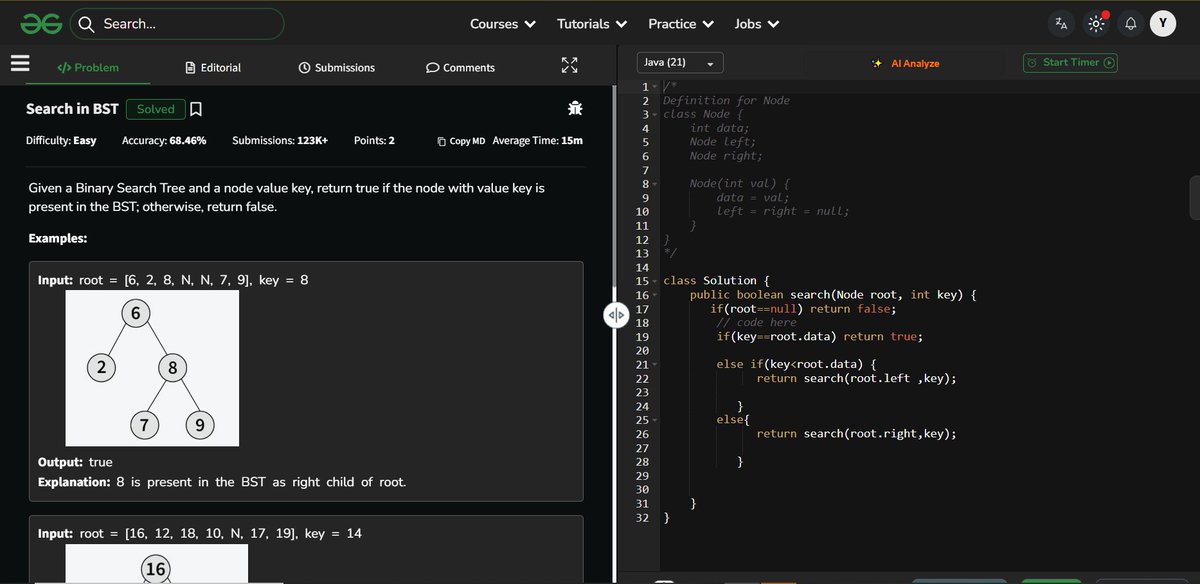Expand the problem panel to fullscreen

click(569, 66)
